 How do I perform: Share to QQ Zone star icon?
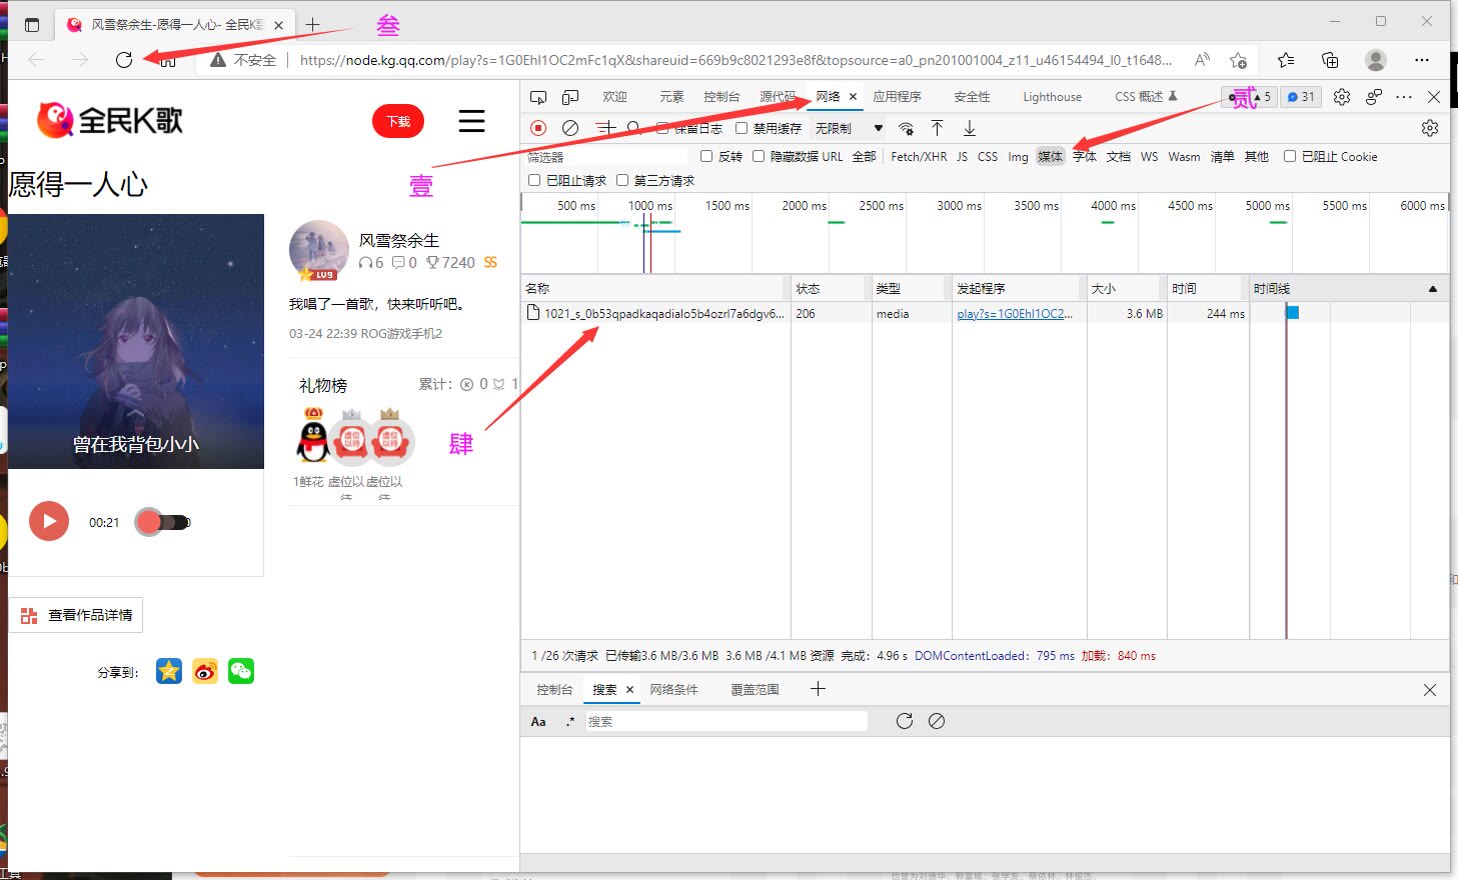point(169,671)
